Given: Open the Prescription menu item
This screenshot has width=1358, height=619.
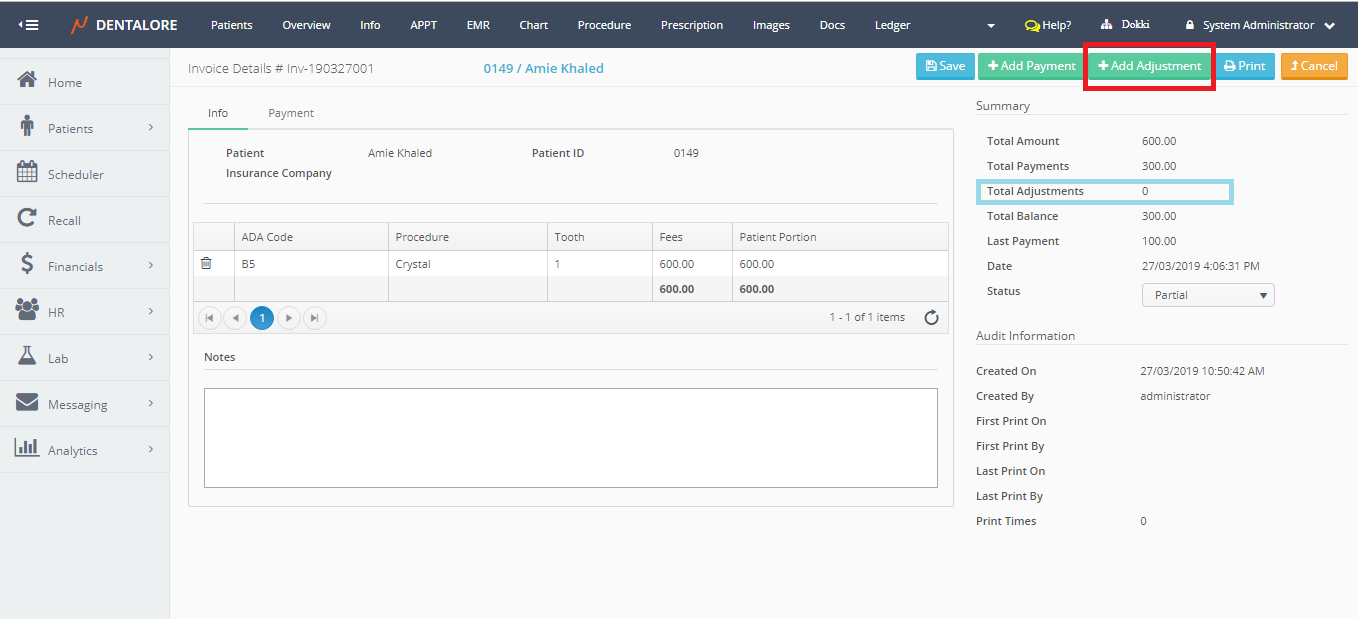Looking at the screenshot, I should (692, 25).
